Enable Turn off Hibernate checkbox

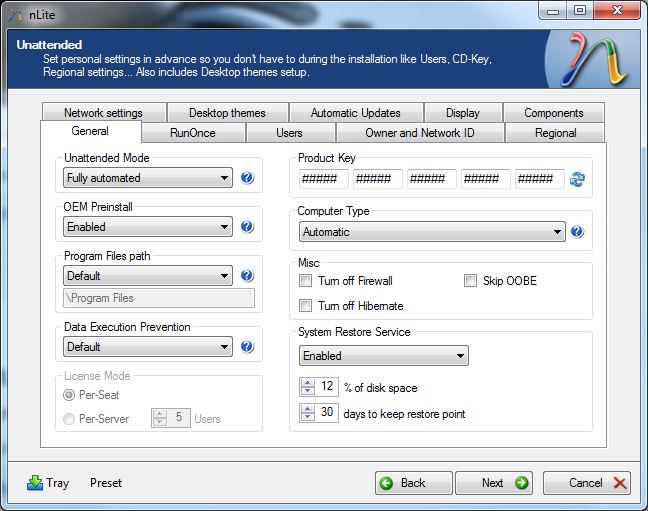pyautogui.click(x=305, y=306)
